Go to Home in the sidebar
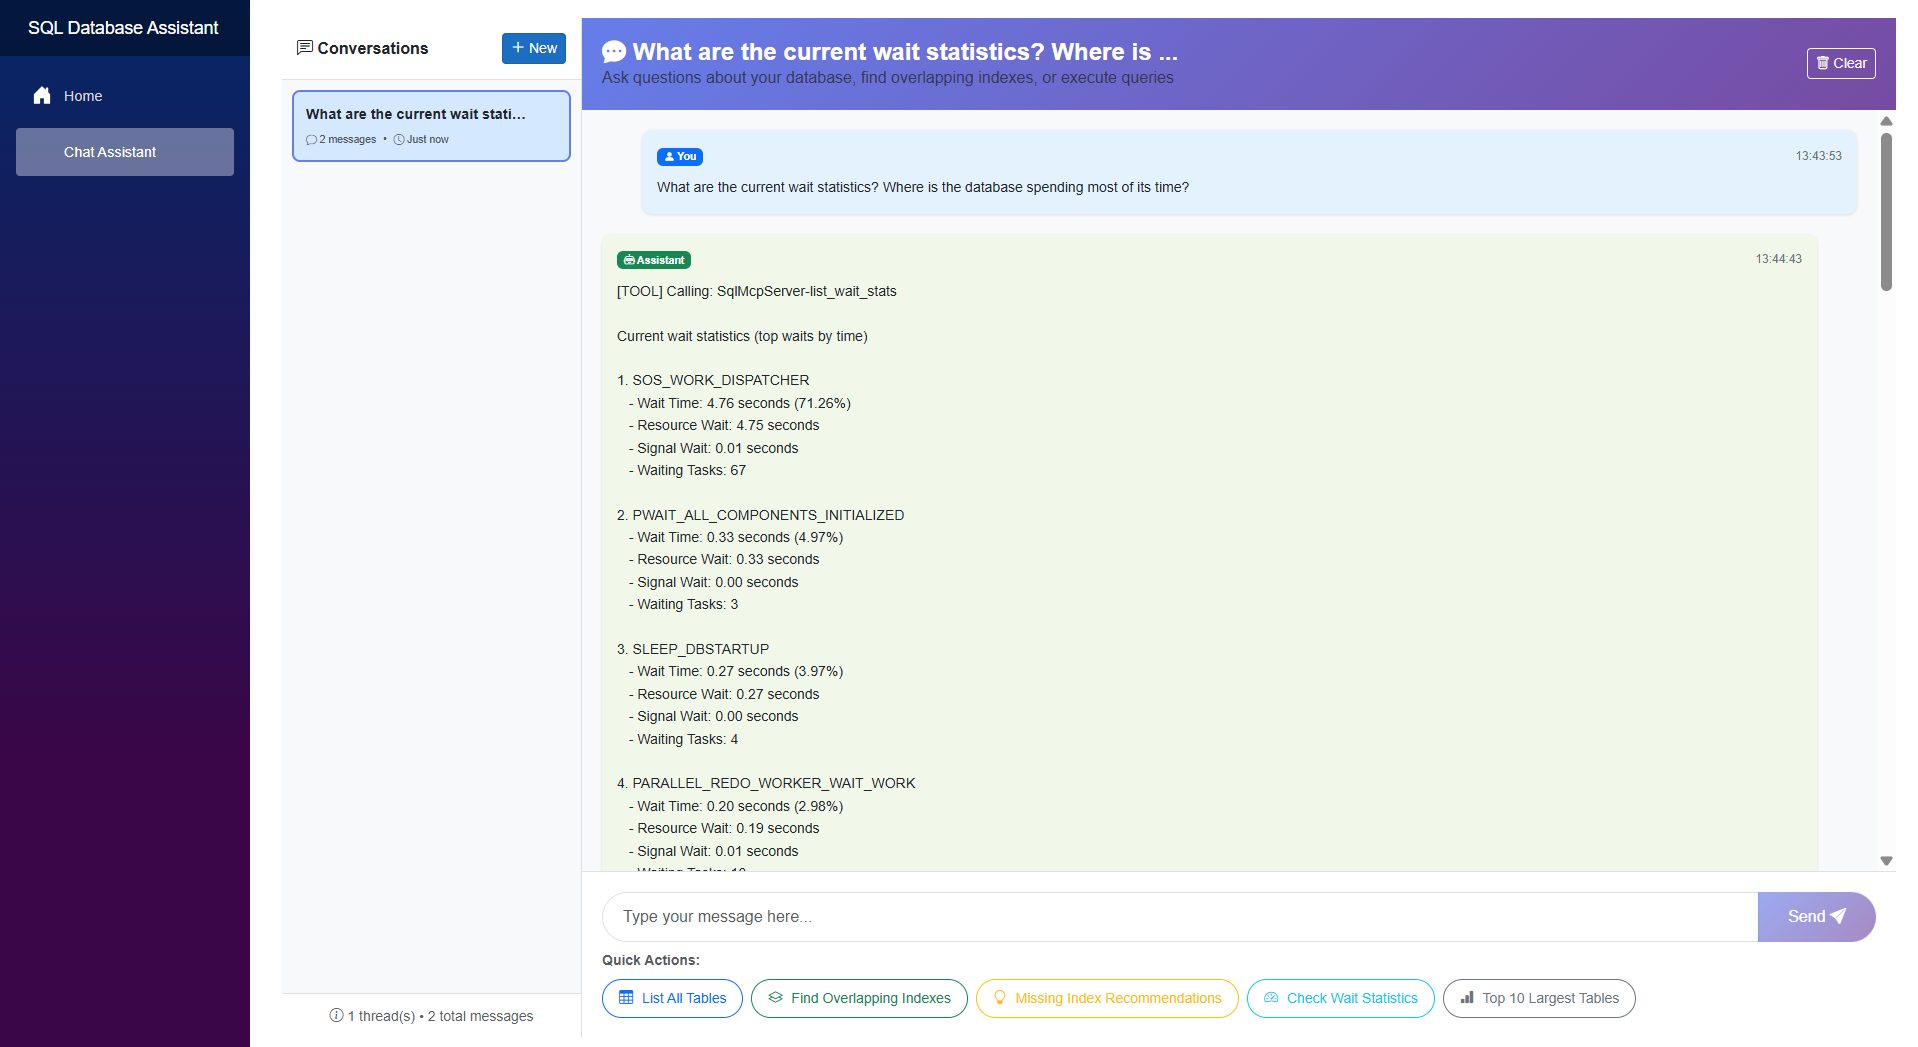Image resolution: width=1918 pixels, height=1047 pixels. pos(83,96)
